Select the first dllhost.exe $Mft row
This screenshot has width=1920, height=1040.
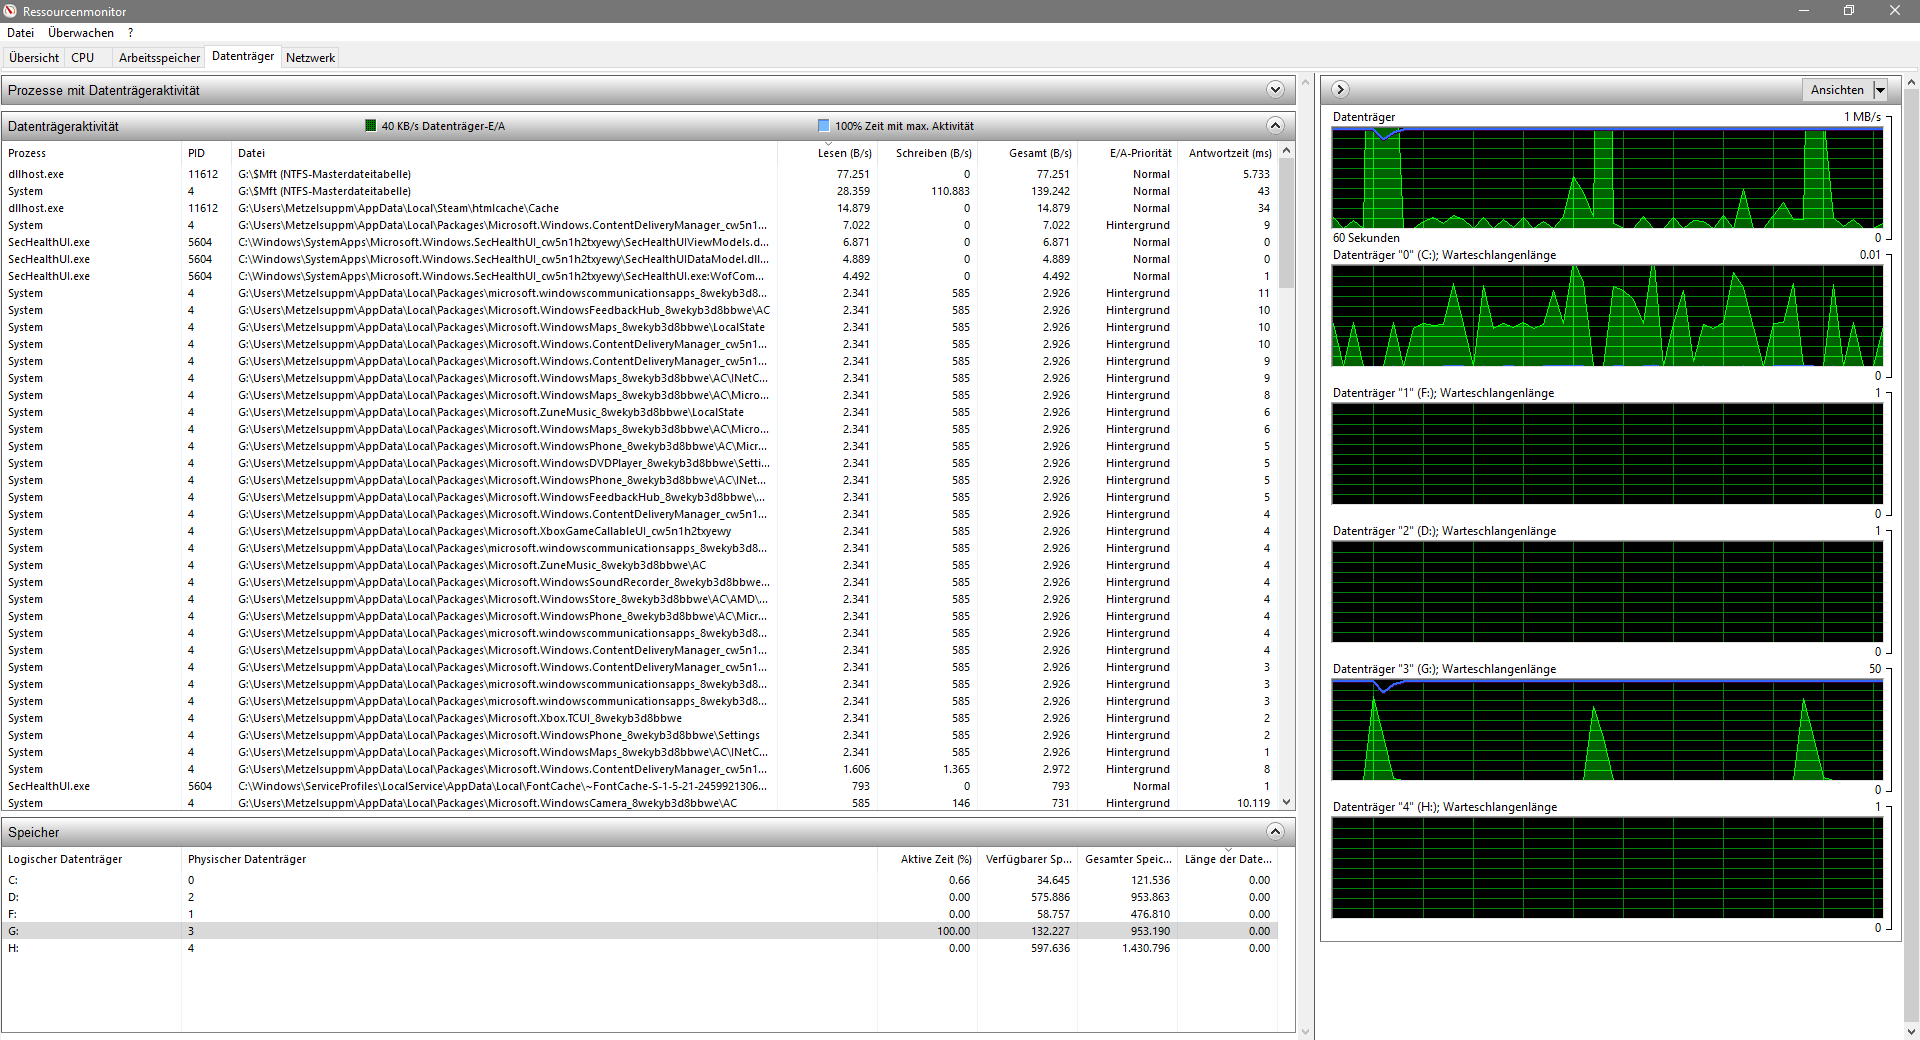click(x=640, y=174)
